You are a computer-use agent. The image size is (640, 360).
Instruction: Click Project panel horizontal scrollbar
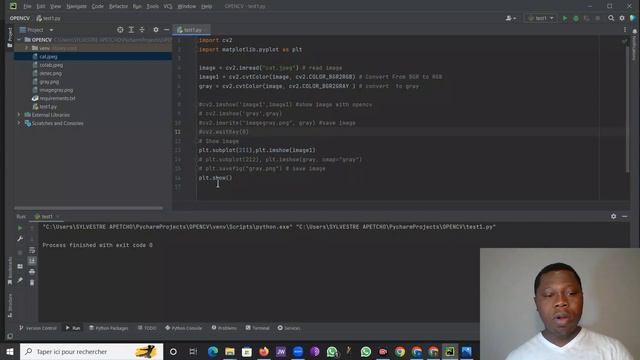click(x=89, y=208)
